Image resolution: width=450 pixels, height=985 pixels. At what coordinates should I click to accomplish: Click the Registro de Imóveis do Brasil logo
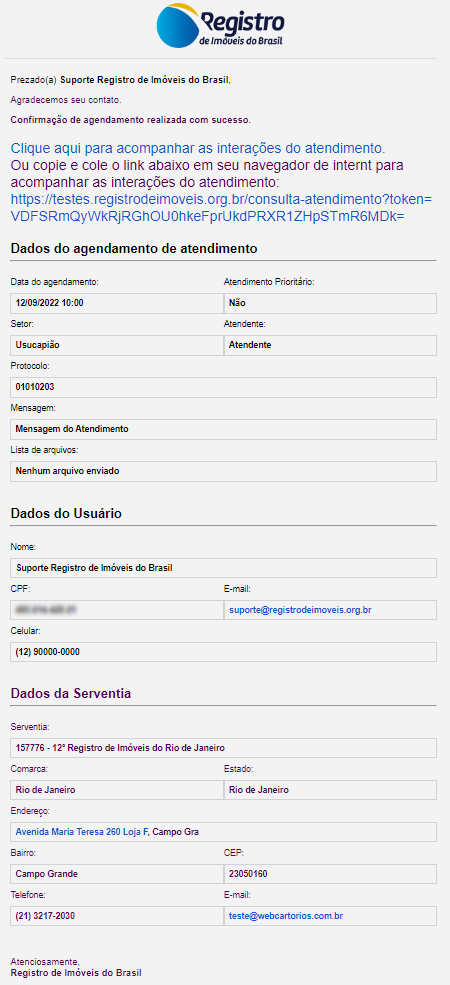pos(221,25)
